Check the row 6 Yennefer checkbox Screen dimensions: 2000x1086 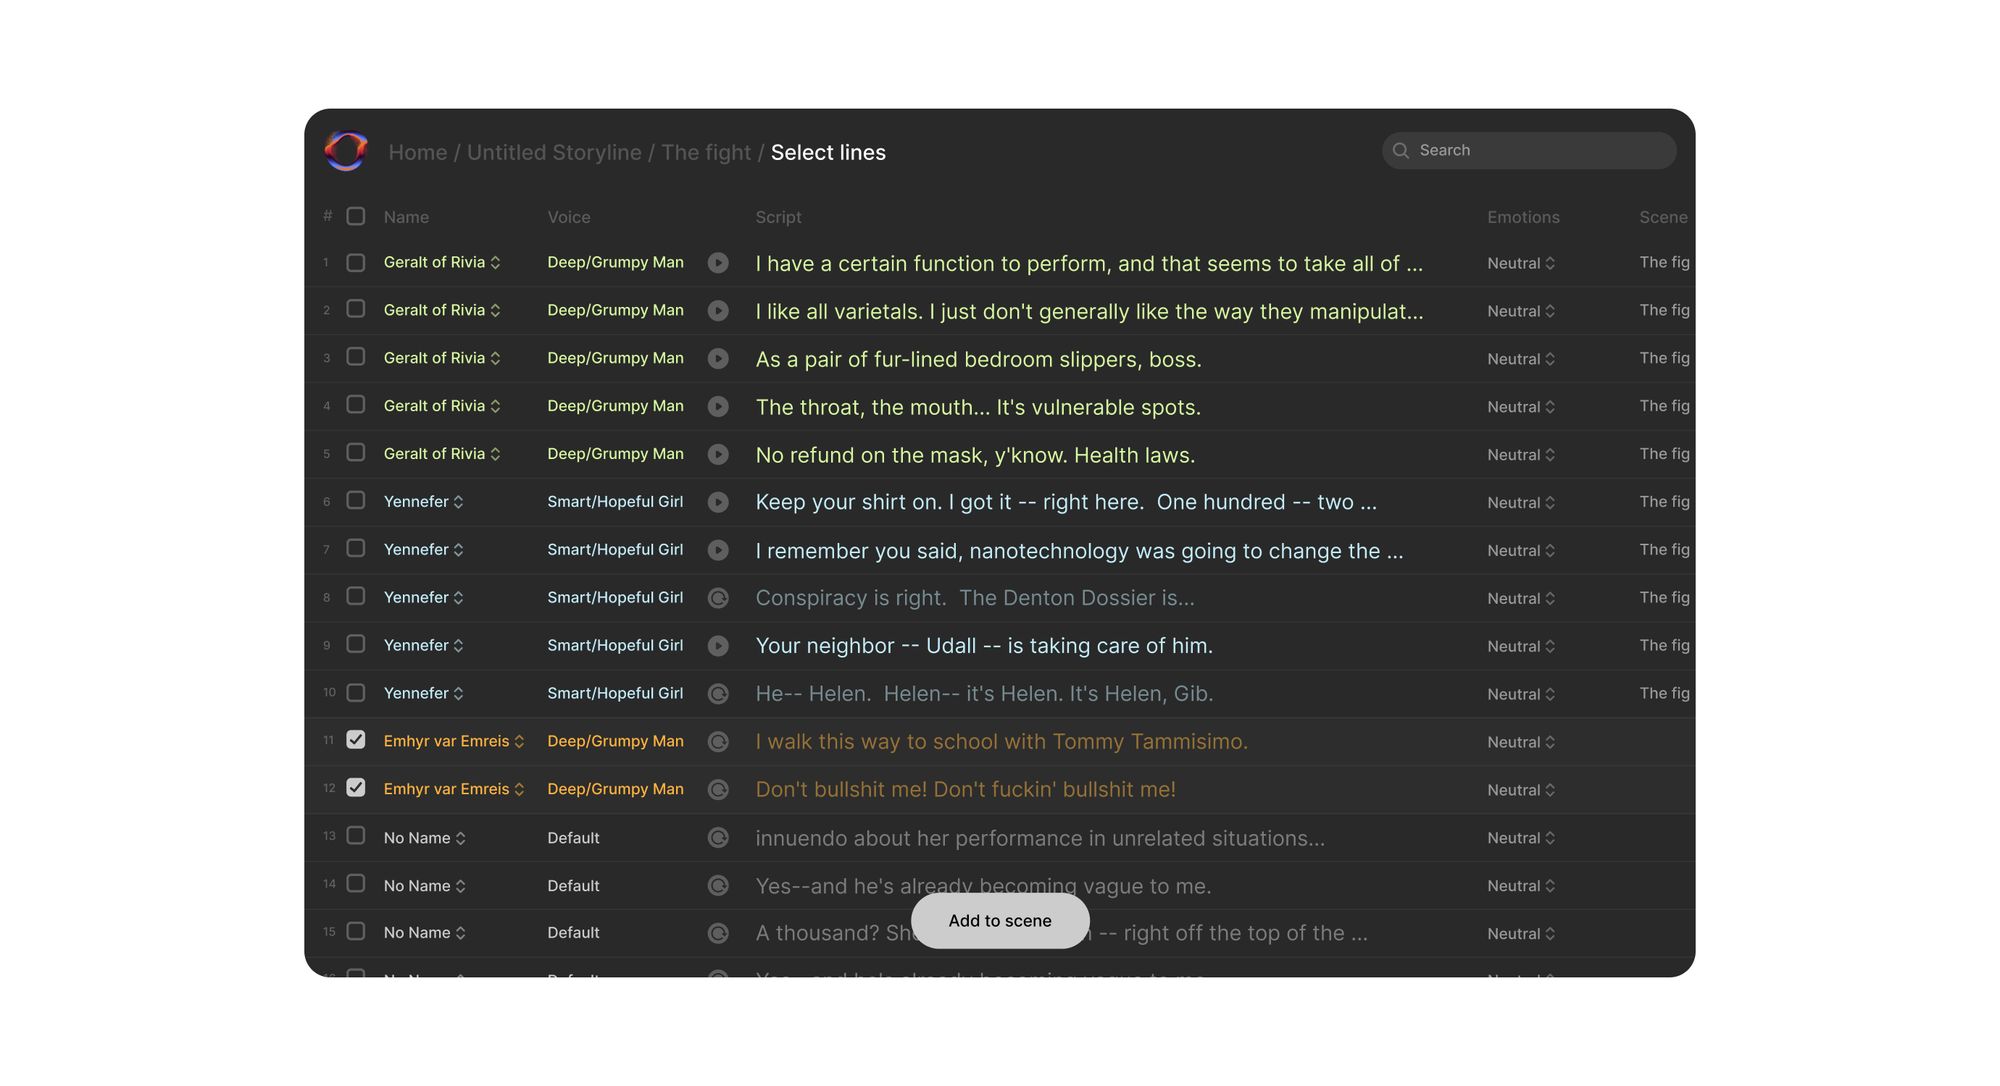click(356, 500)
